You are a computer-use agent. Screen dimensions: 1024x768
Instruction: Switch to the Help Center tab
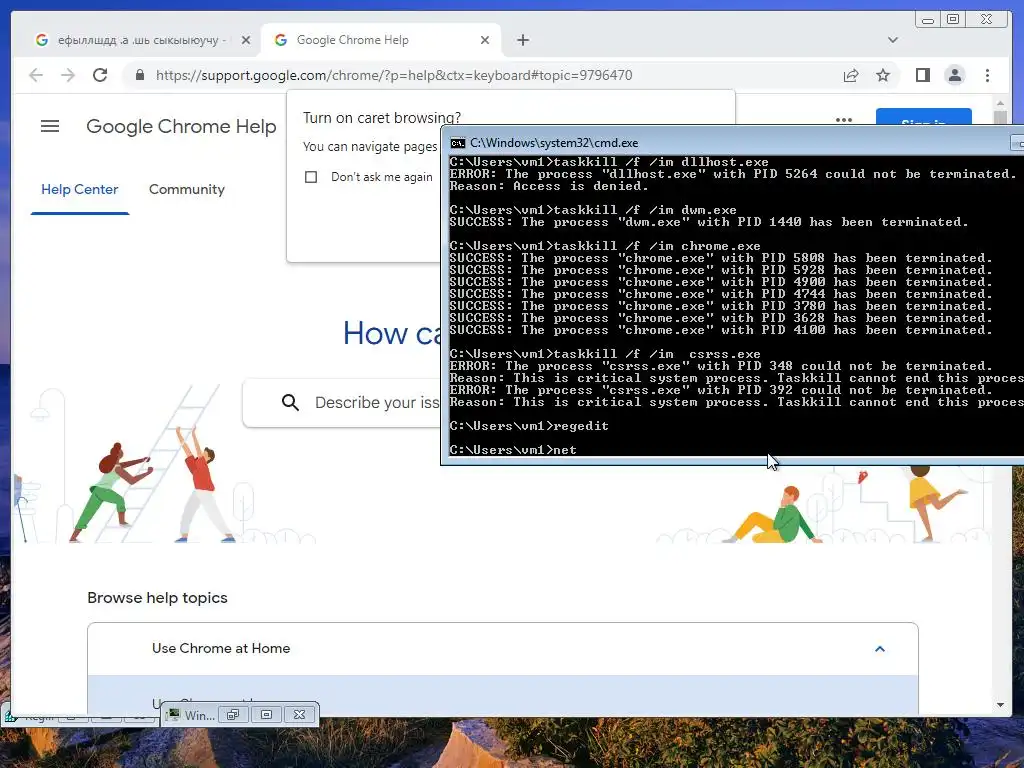[x=80, y=189]
